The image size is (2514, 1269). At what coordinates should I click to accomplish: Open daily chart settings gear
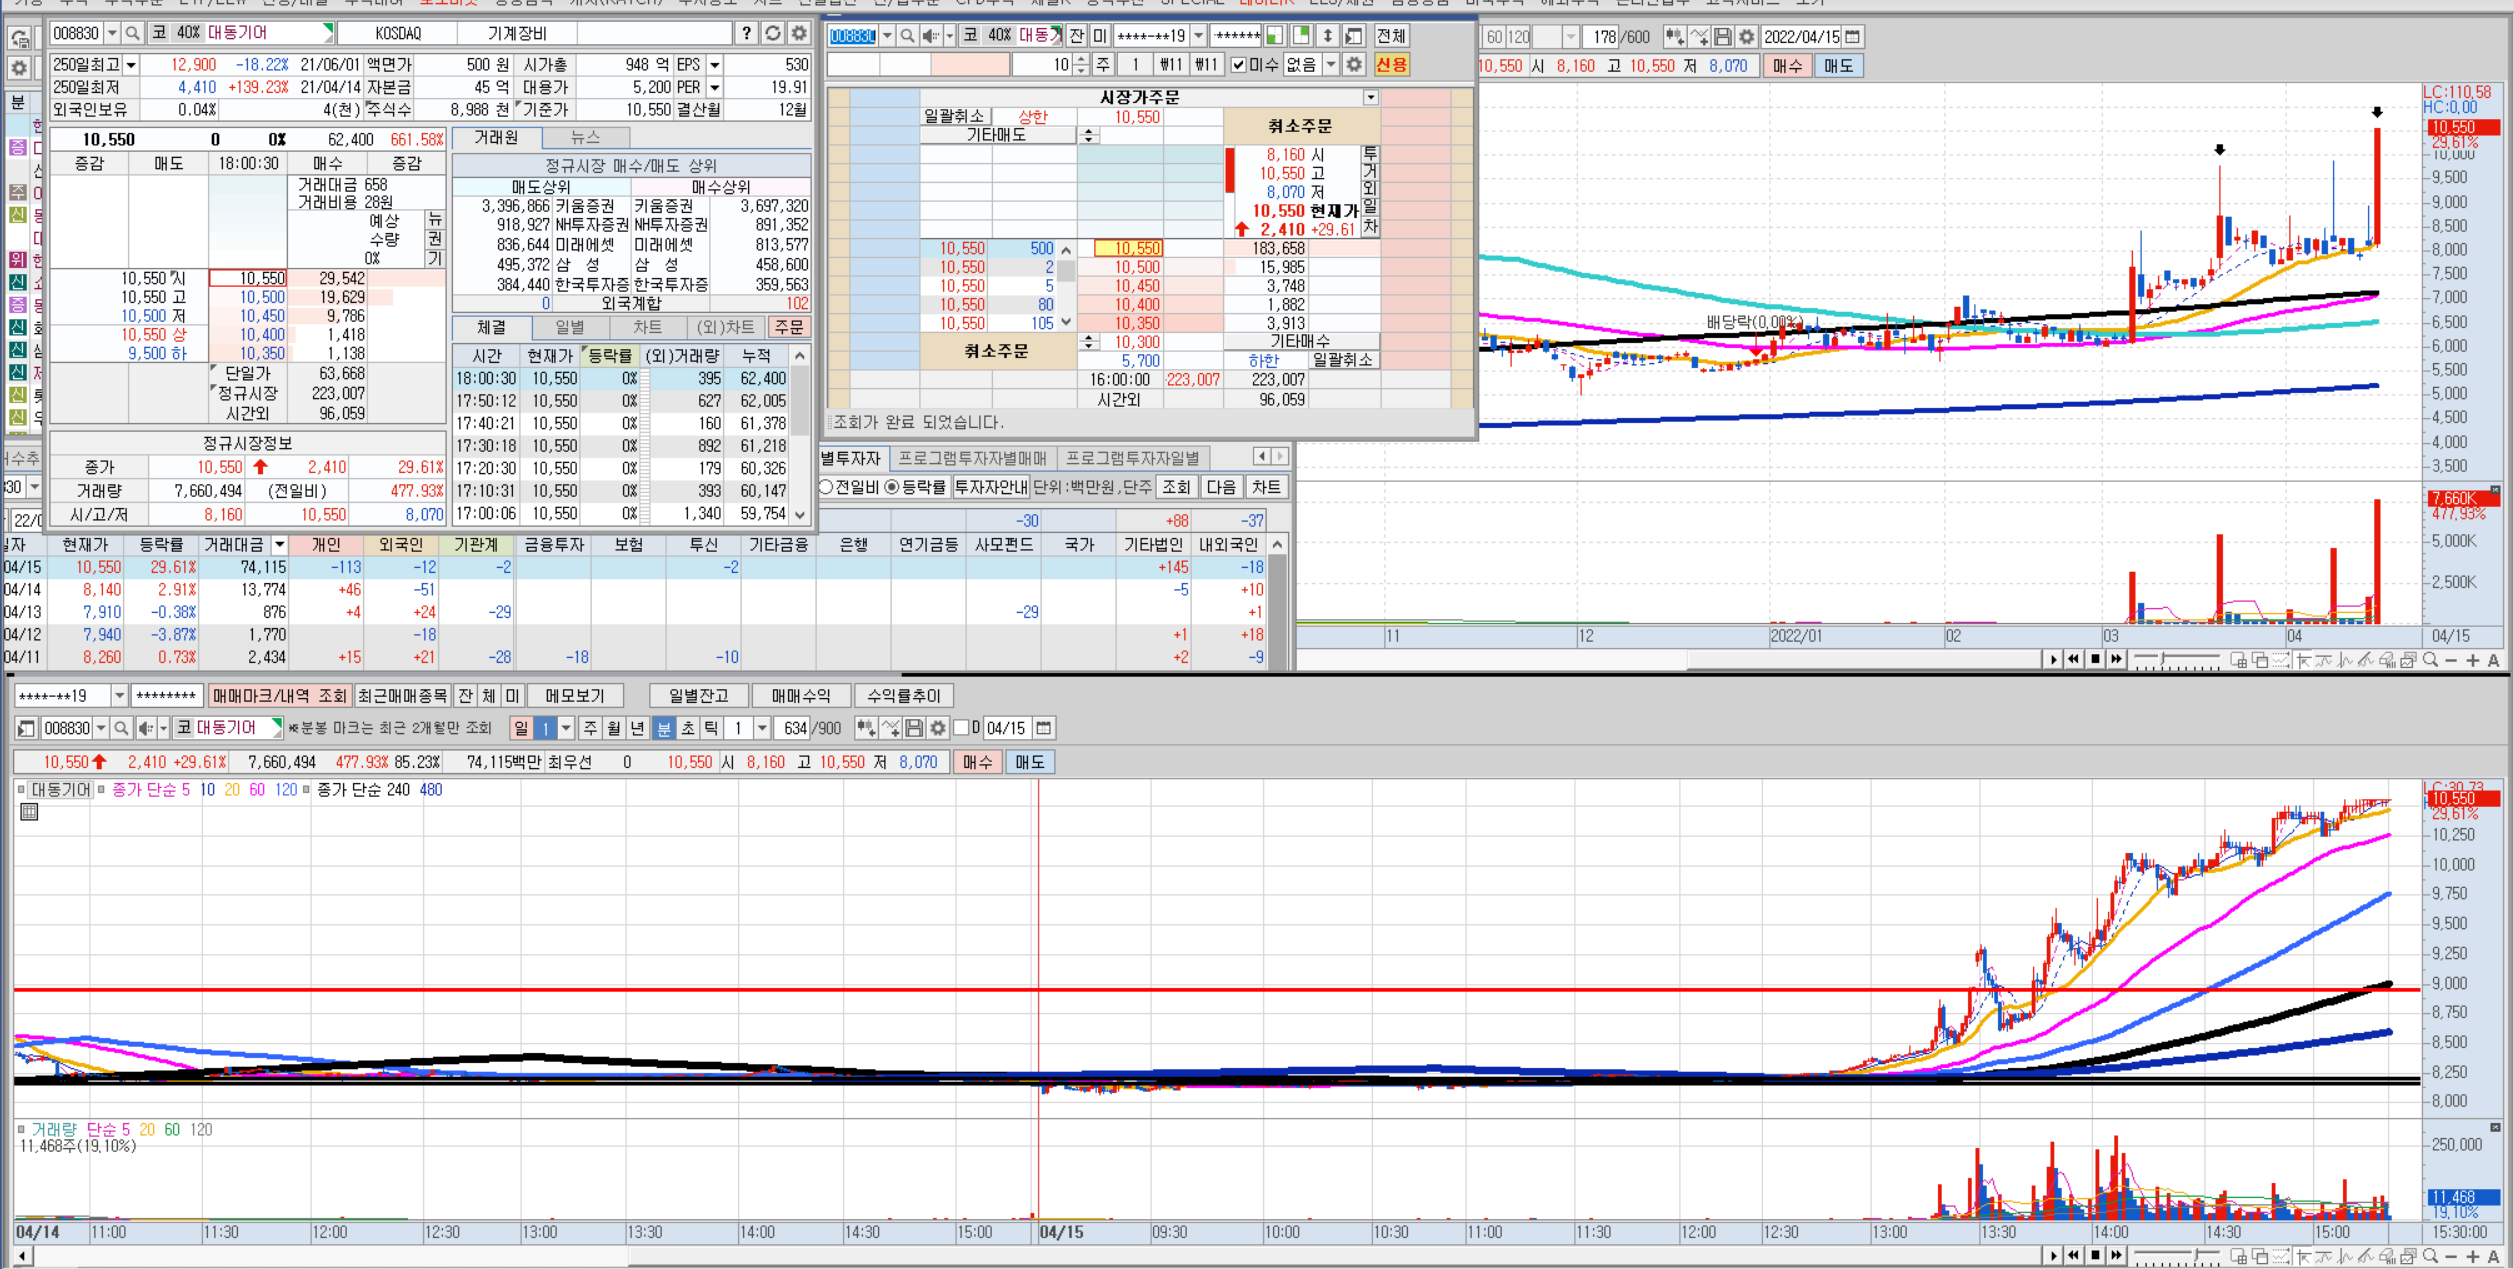(x=1746, y=37)
